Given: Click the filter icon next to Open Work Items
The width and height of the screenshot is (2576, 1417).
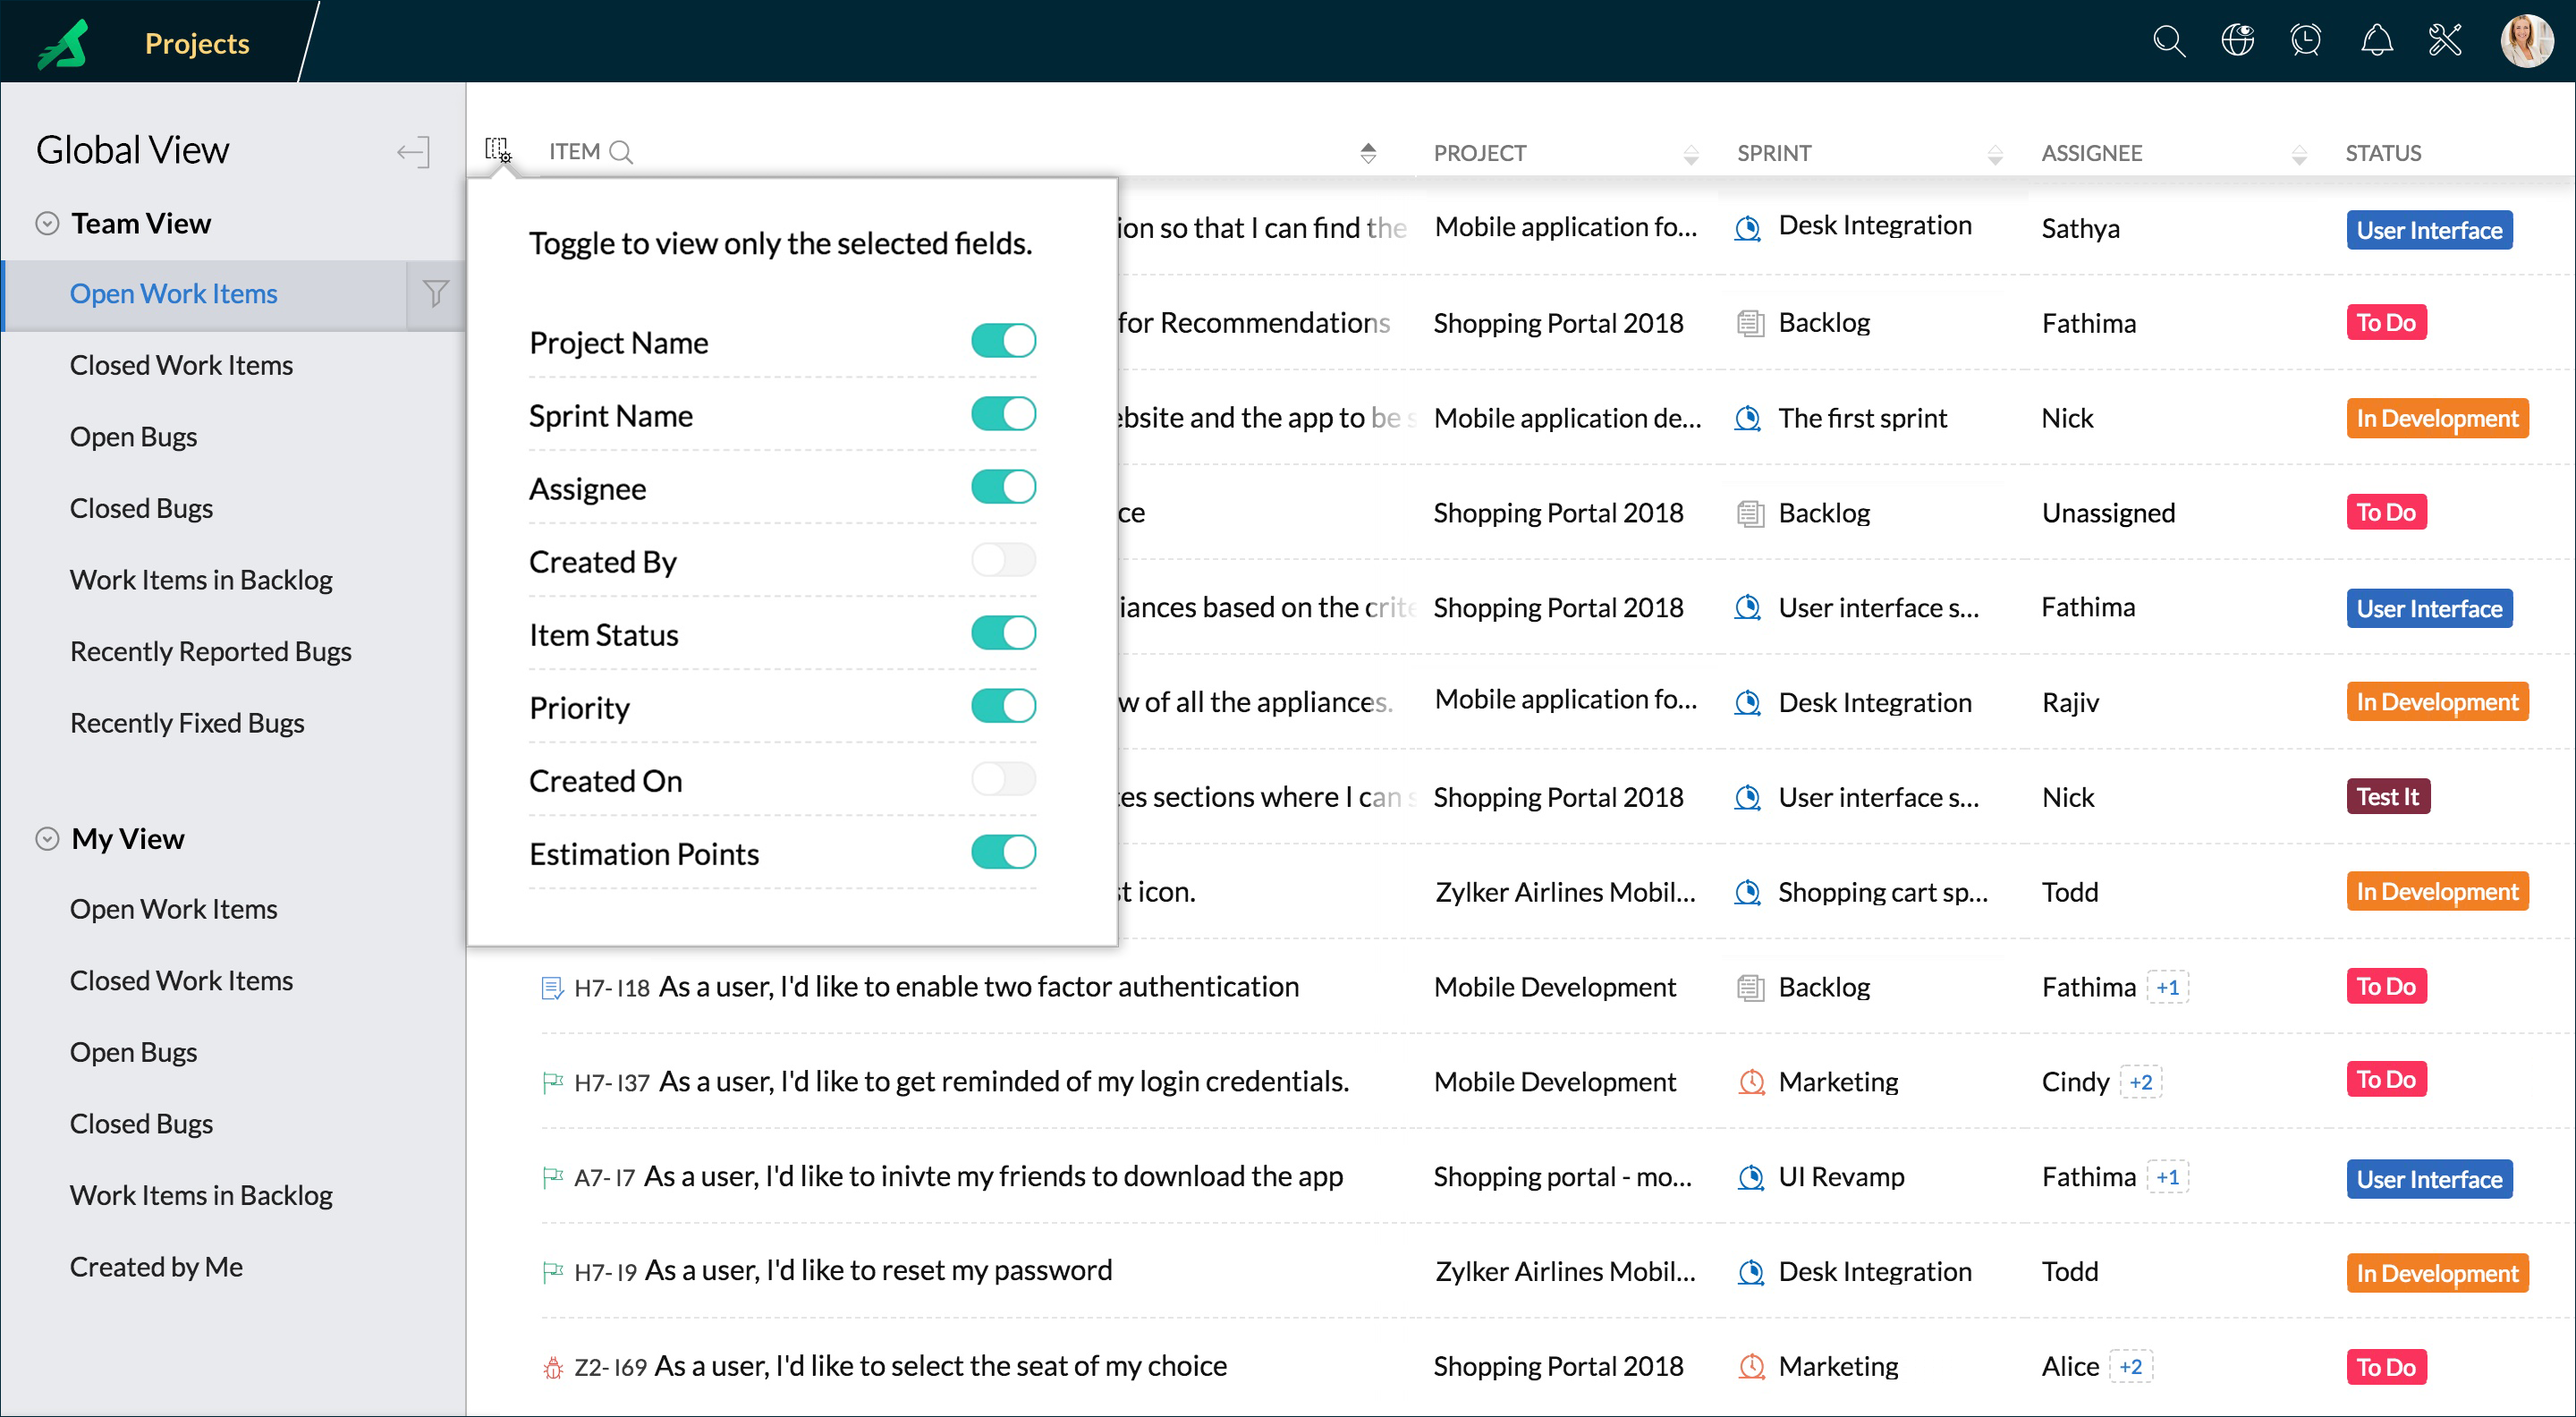Looking at the screenshot, I should pos(436,292).
